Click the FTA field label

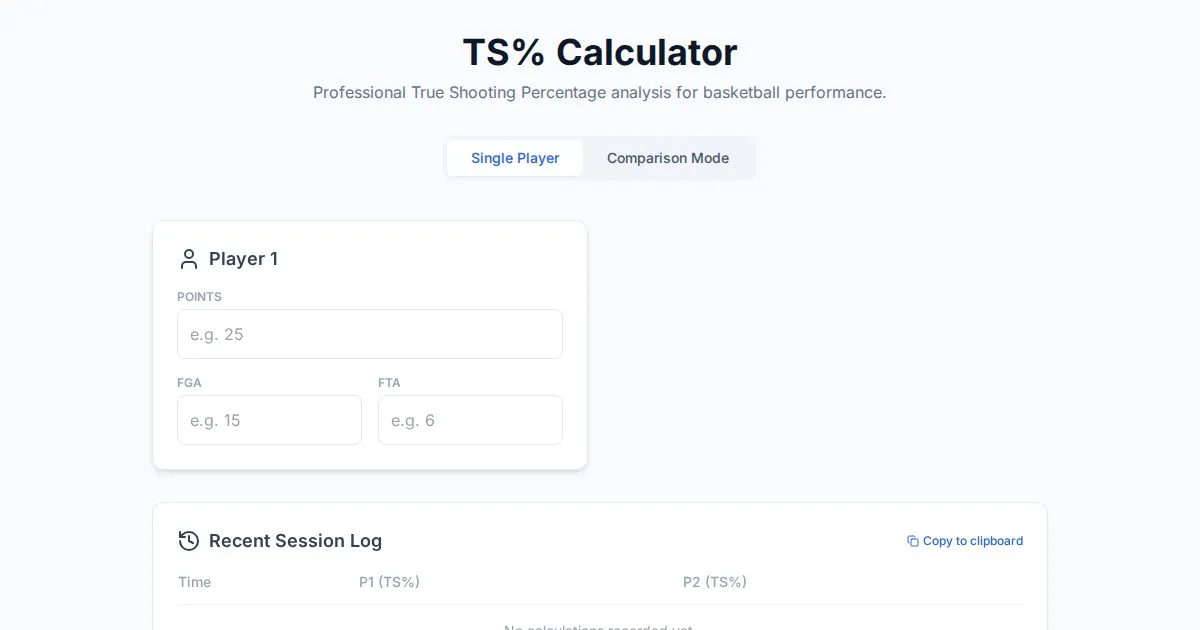389,383
